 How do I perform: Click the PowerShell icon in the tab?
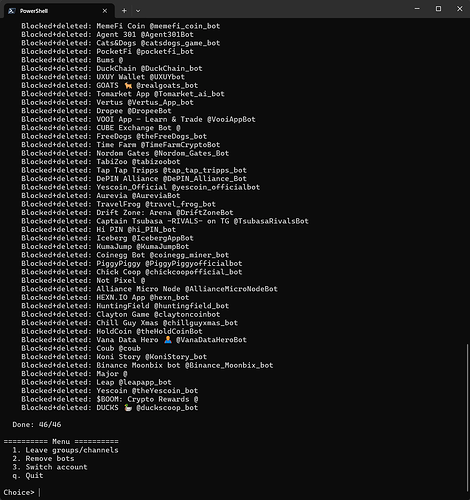coord(12,11)
